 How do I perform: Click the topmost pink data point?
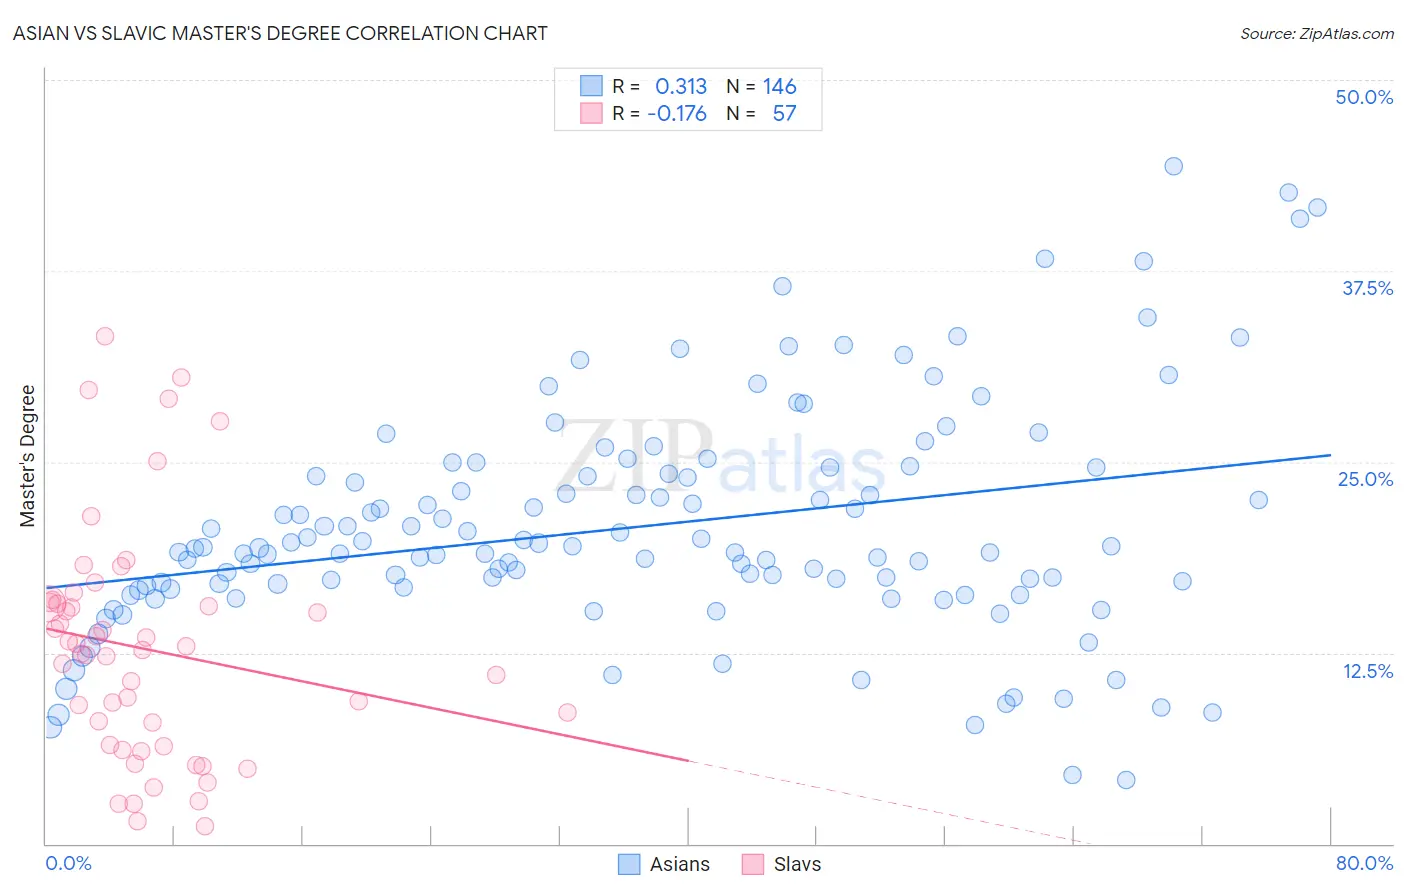(105, 336)
